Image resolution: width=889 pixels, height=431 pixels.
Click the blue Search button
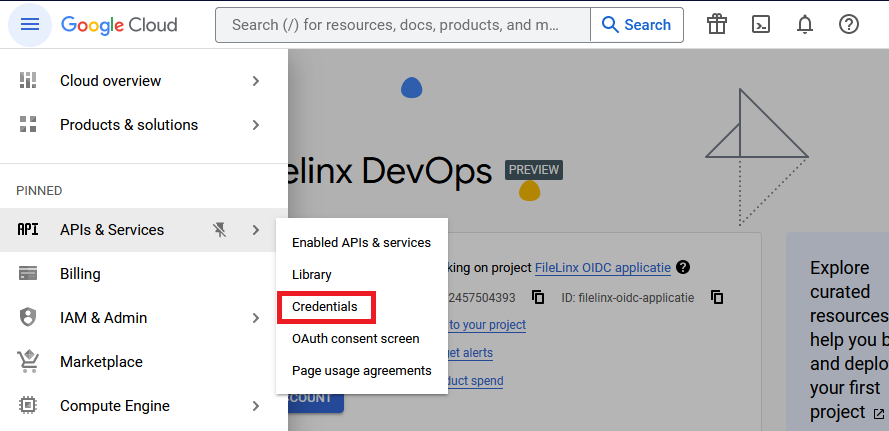click(x=637, y=24)
